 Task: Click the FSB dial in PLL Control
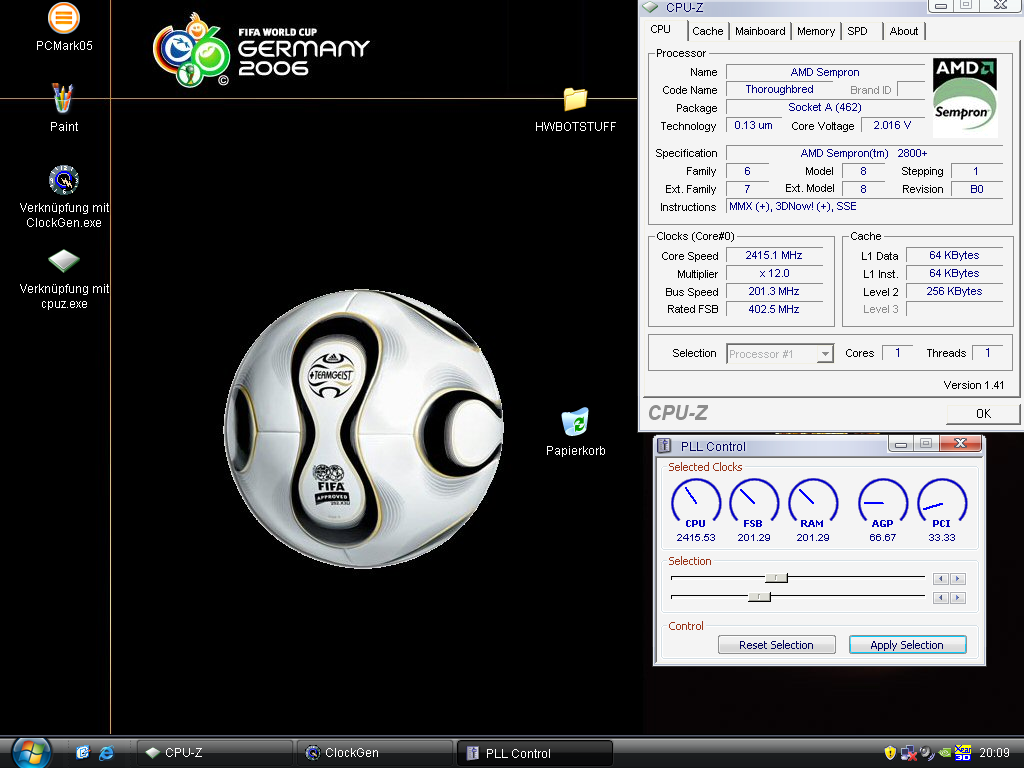pyautogui.click(x=754, y=503)
